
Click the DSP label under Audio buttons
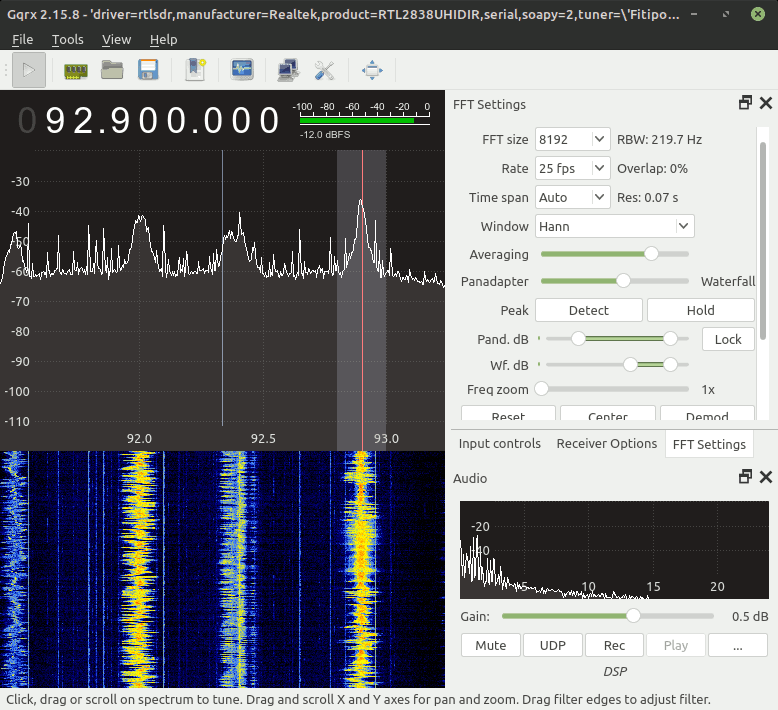point(615,671)
